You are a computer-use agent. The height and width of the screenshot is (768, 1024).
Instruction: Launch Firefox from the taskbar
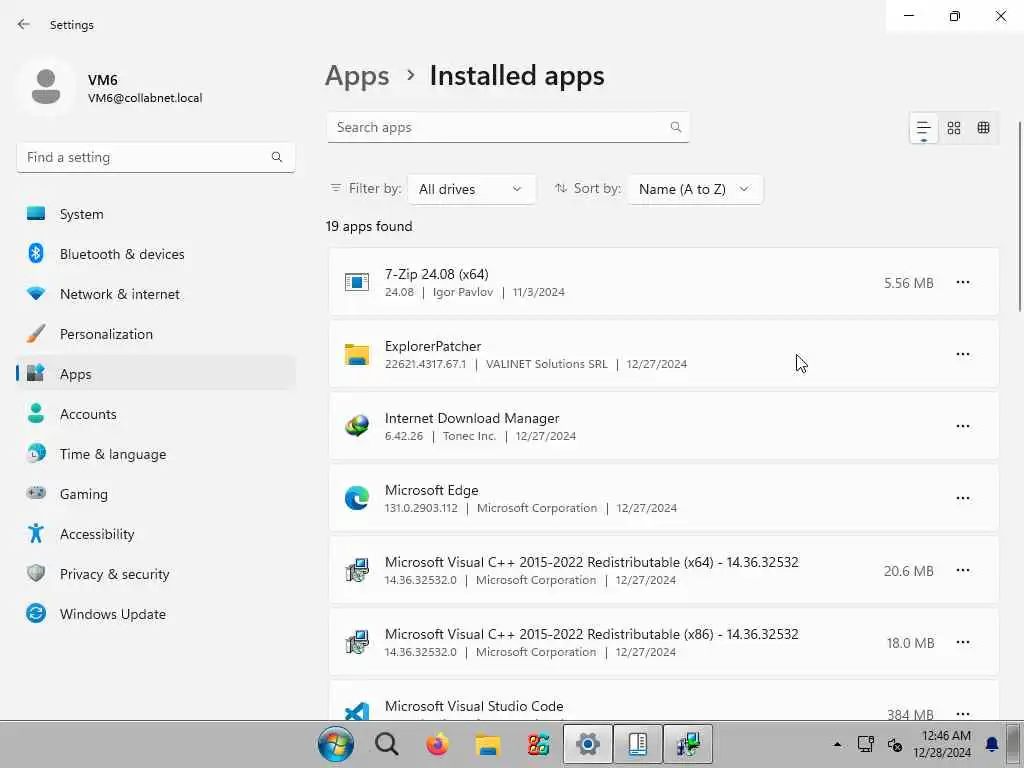[437, 744]
